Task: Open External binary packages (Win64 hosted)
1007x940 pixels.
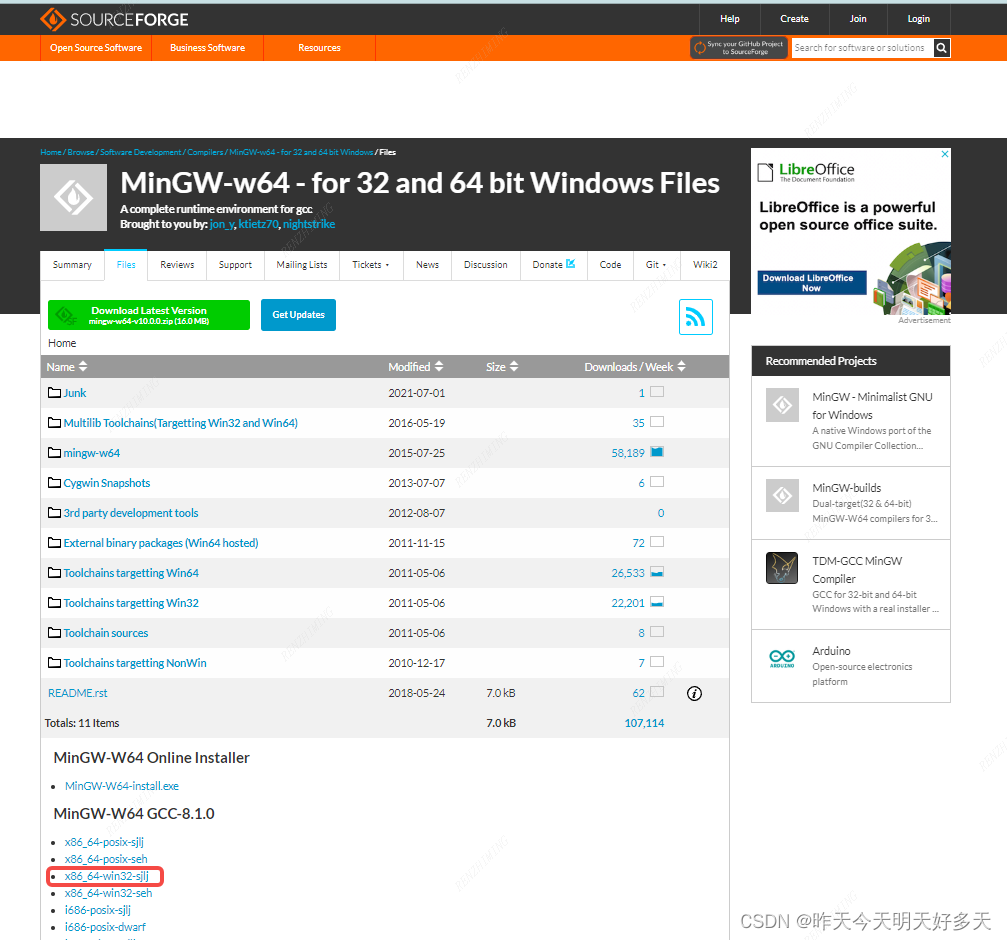Action: pos(161,543)
